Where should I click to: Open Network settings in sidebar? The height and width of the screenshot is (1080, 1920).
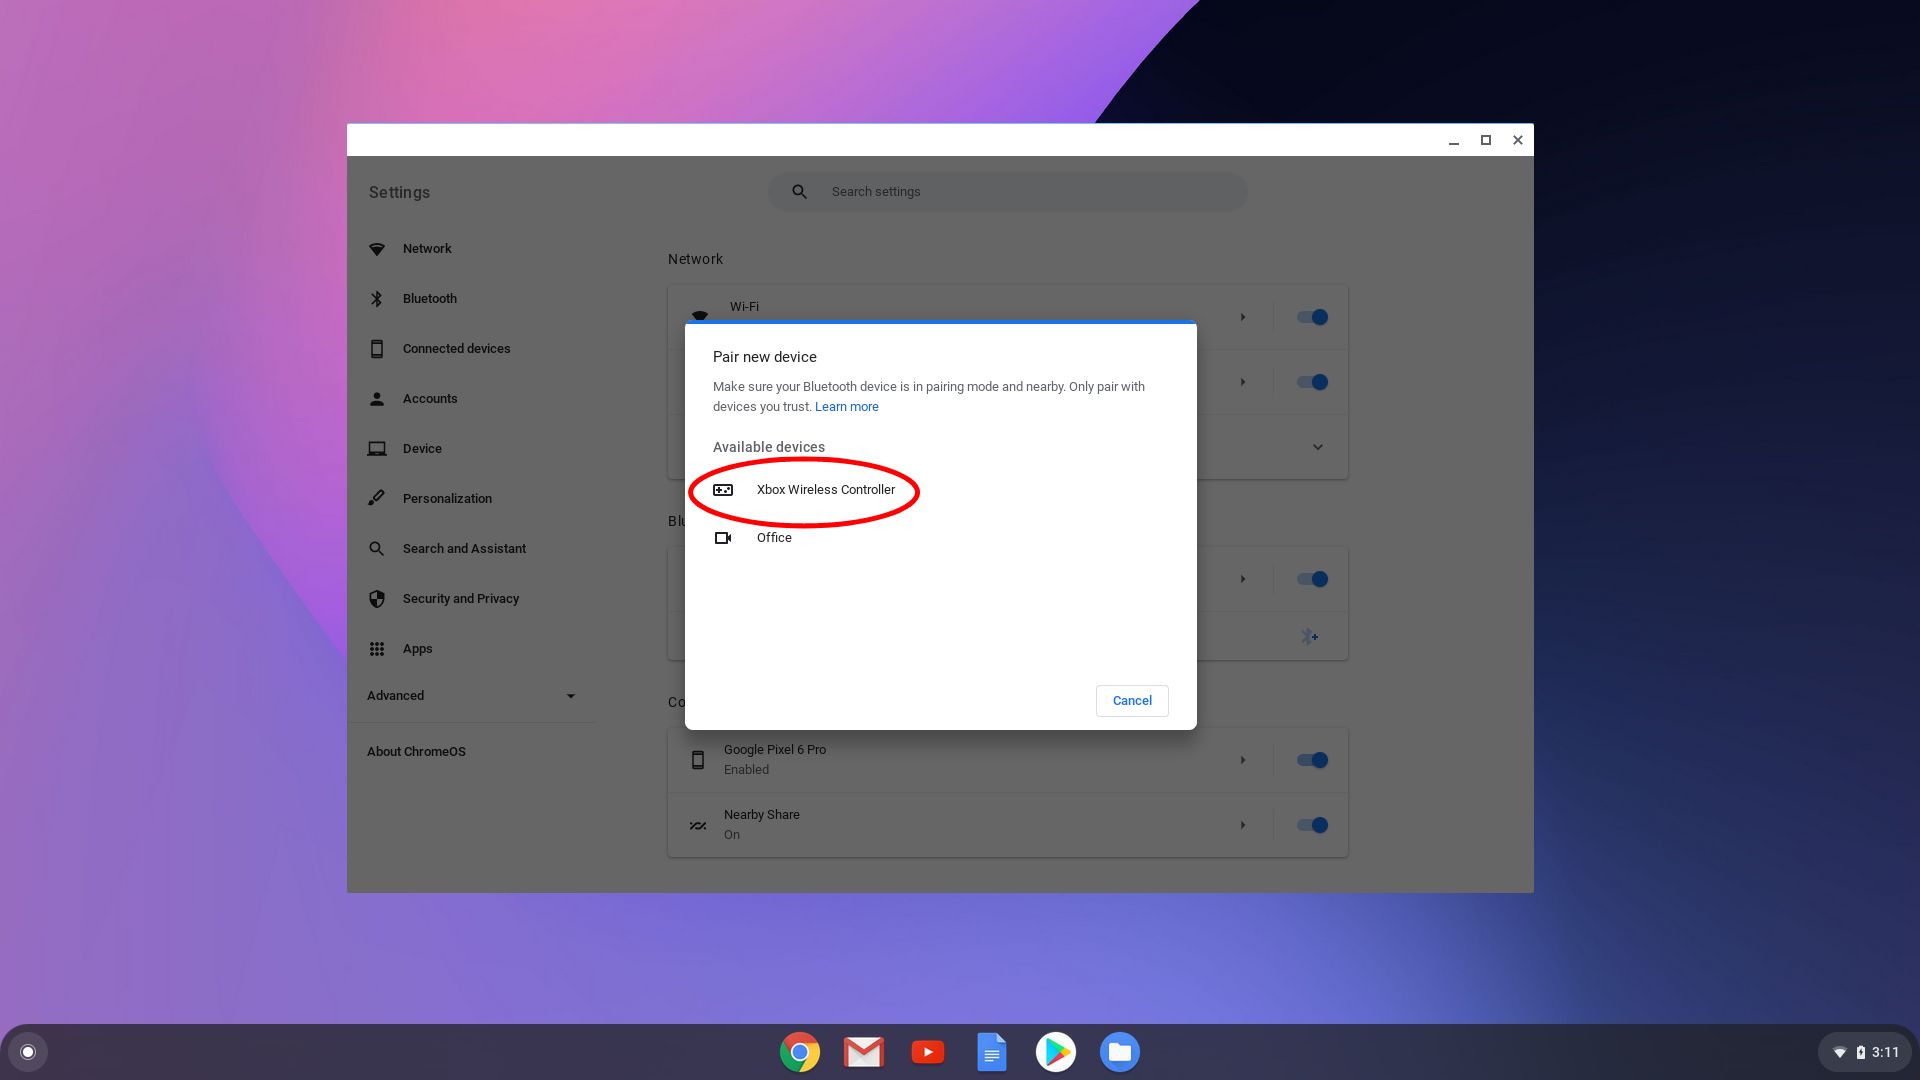pyautogui.click(x=427, y=249)
